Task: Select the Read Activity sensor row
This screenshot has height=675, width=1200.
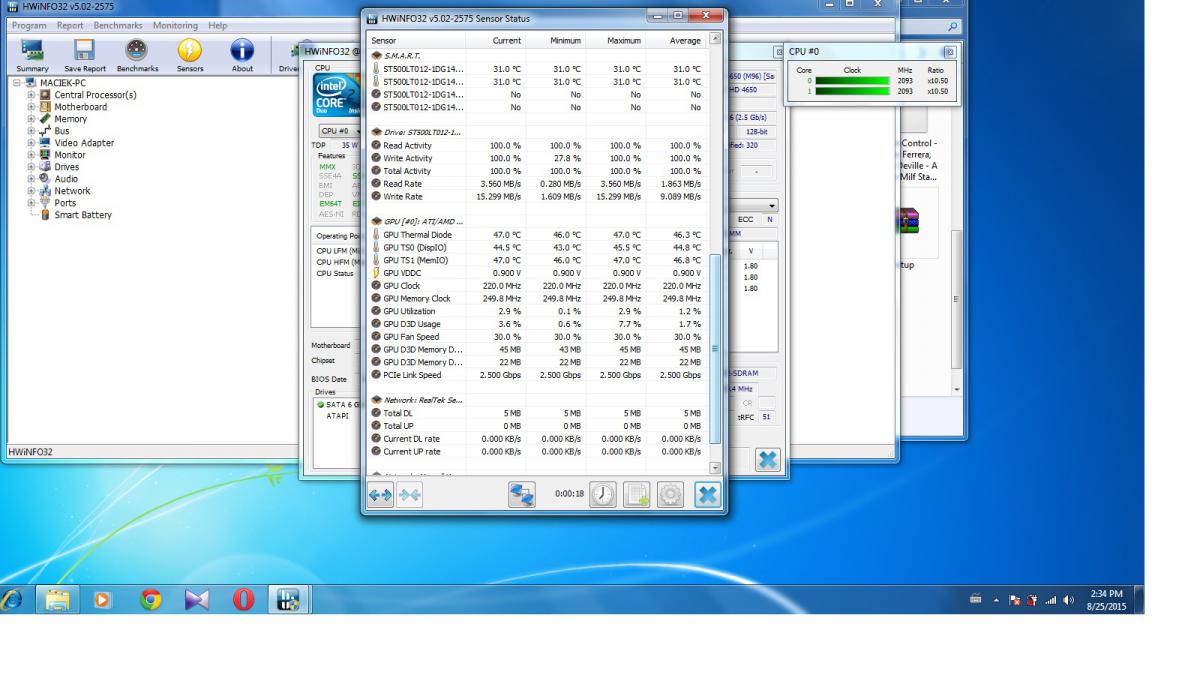Action: tap(537, 146)
